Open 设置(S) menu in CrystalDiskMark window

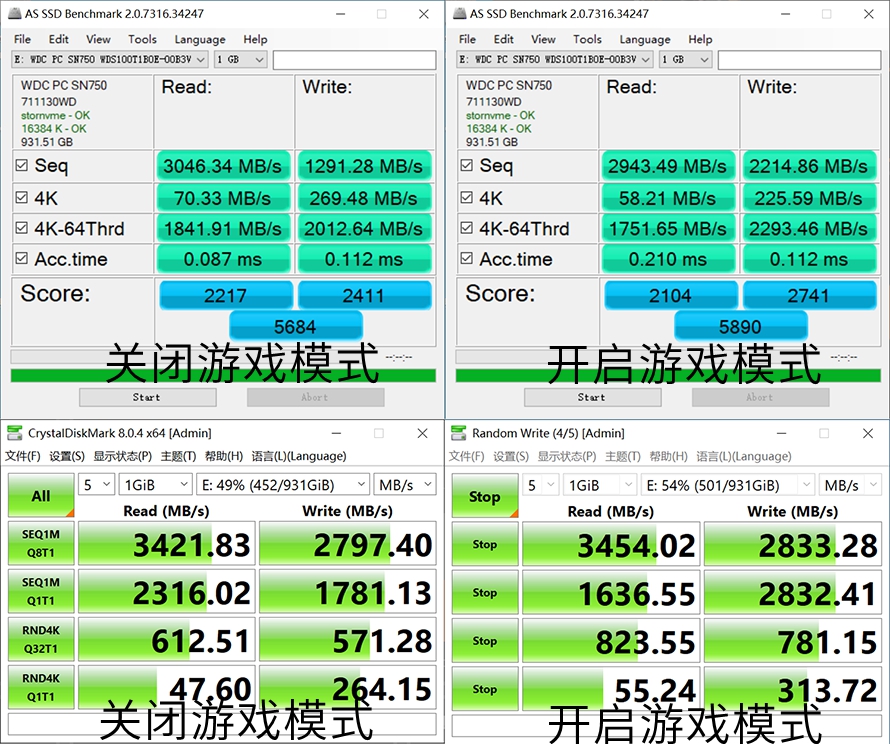[67, 456]
